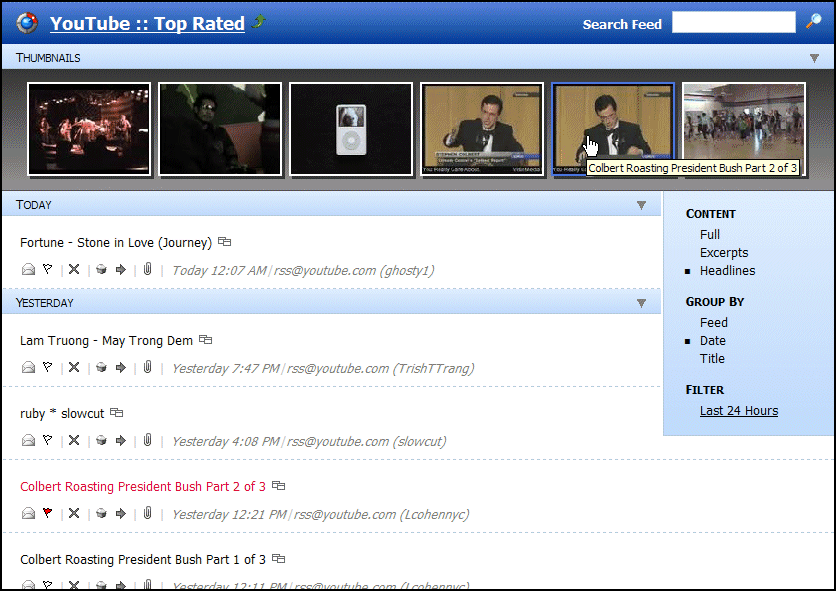Screen dimensions: 836x591
Task: Mark Fortune - Stone in Love item read via envelope
Action: [28, 269]
